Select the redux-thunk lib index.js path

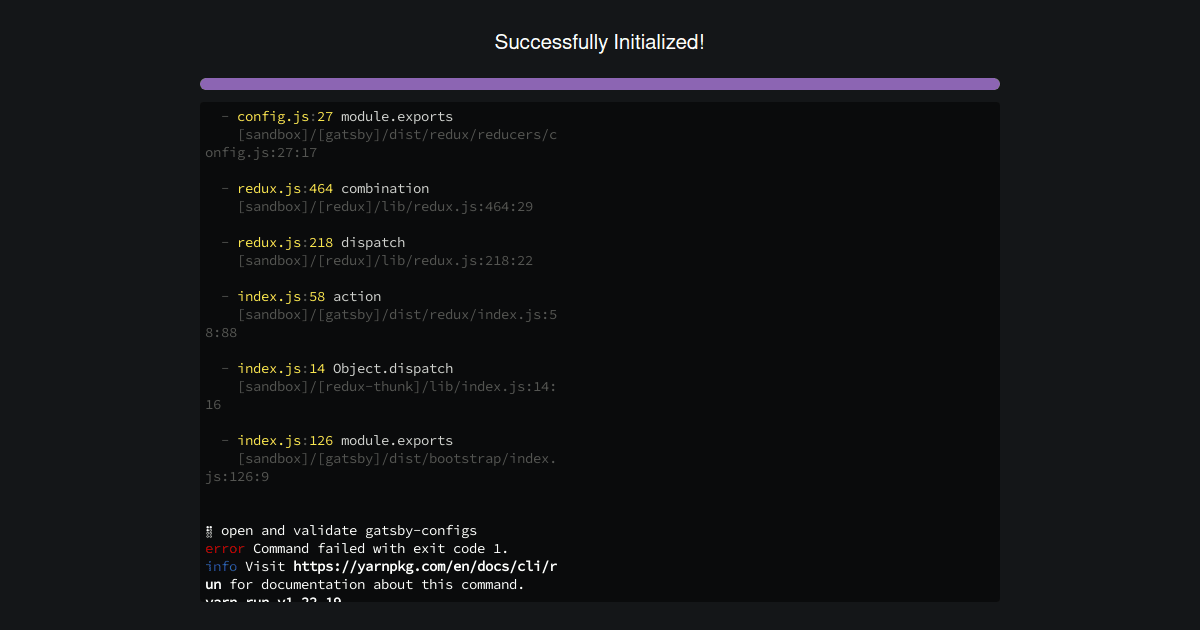point(397,386)
